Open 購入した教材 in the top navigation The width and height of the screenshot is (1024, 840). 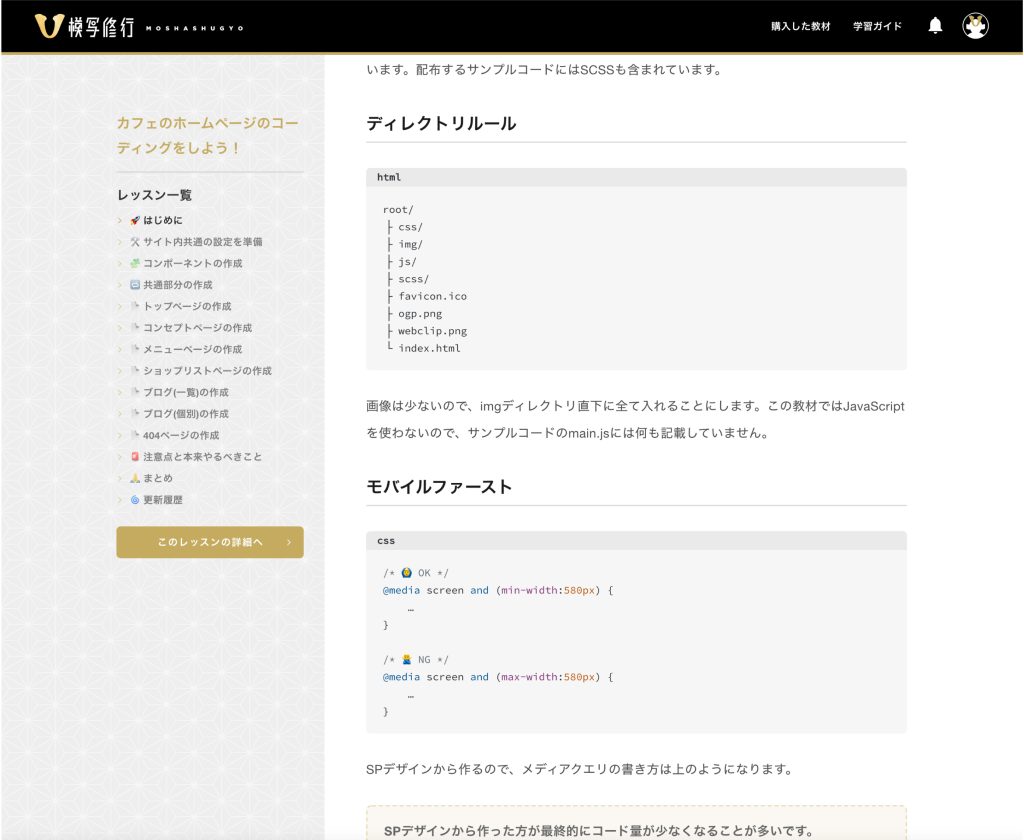800,26
